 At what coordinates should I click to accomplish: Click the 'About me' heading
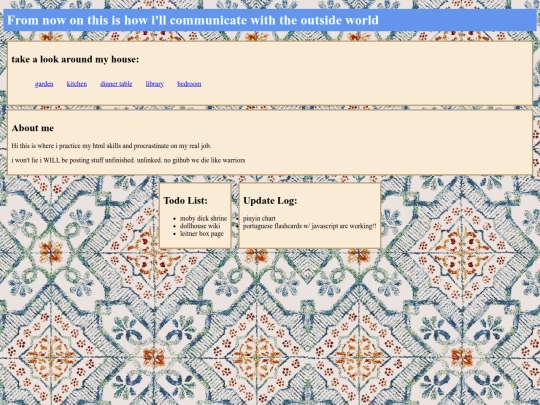pyautogui.click(x=33, y=128)
